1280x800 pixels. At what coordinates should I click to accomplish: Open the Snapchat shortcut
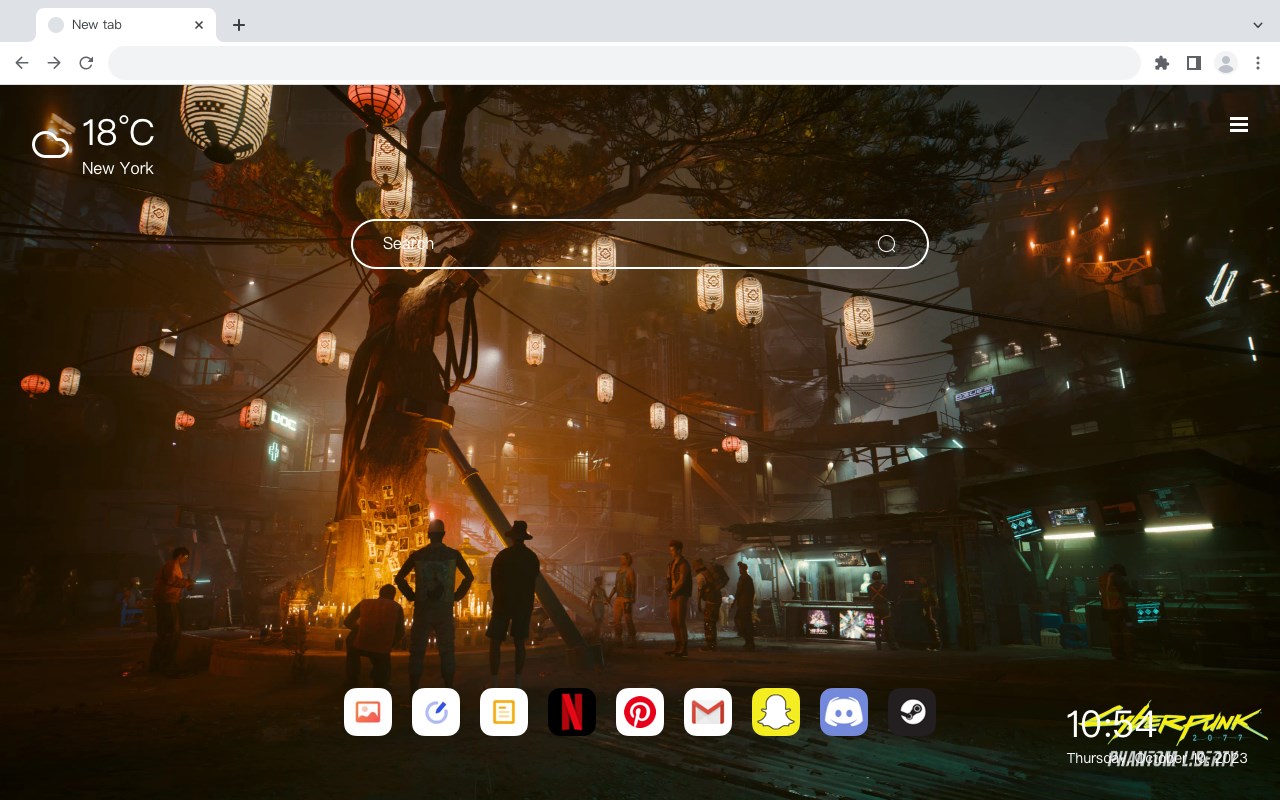[x=776, y=712]
